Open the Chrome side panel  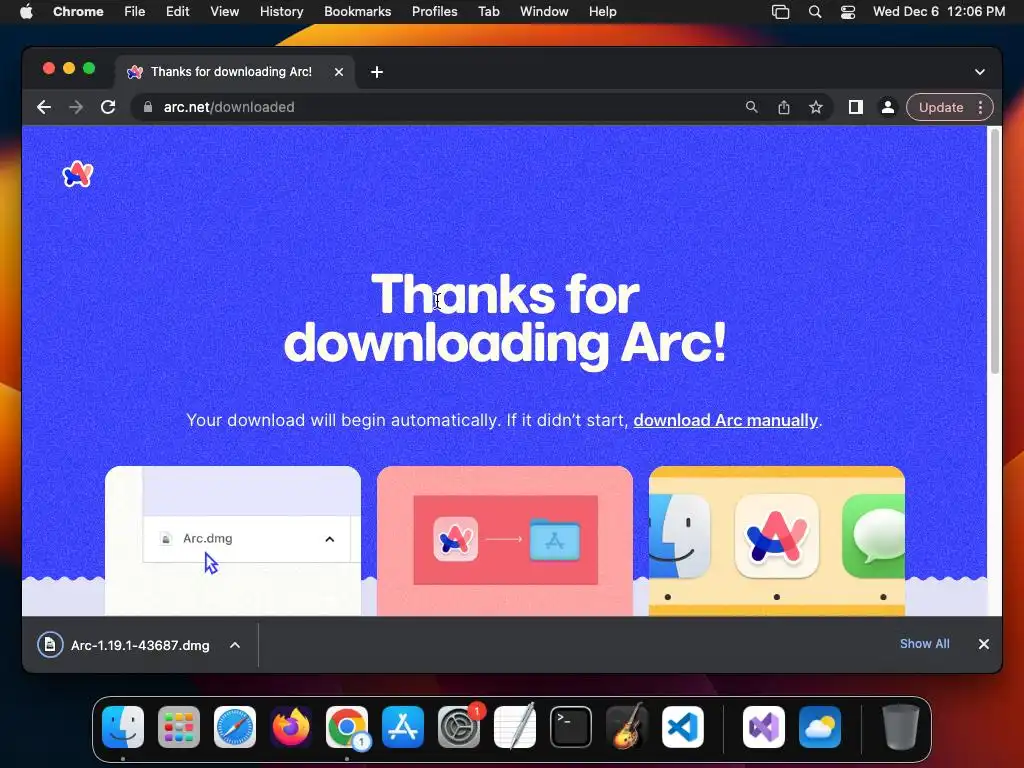tap(856, 107)
